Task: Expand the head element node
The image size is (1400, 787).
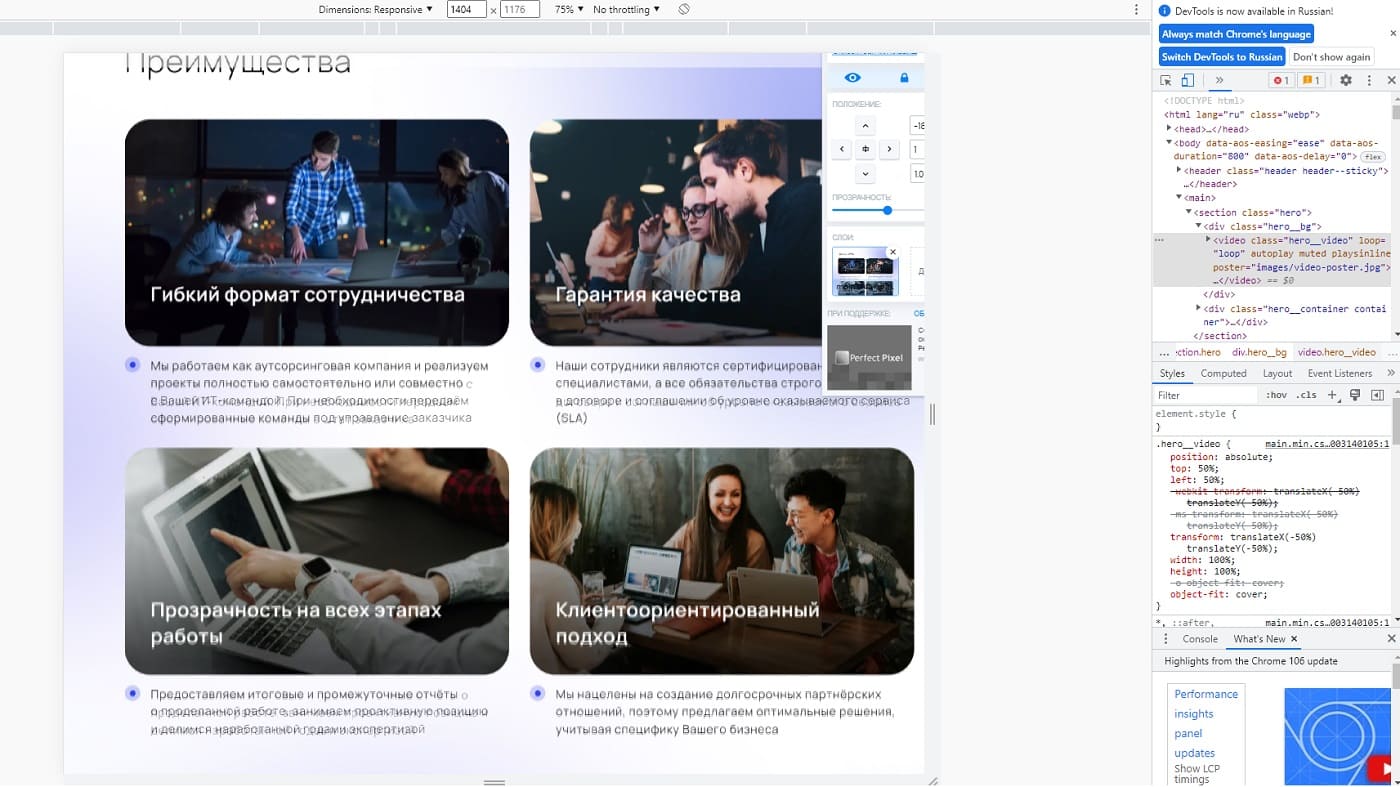Action: [x=1169, y=129]
